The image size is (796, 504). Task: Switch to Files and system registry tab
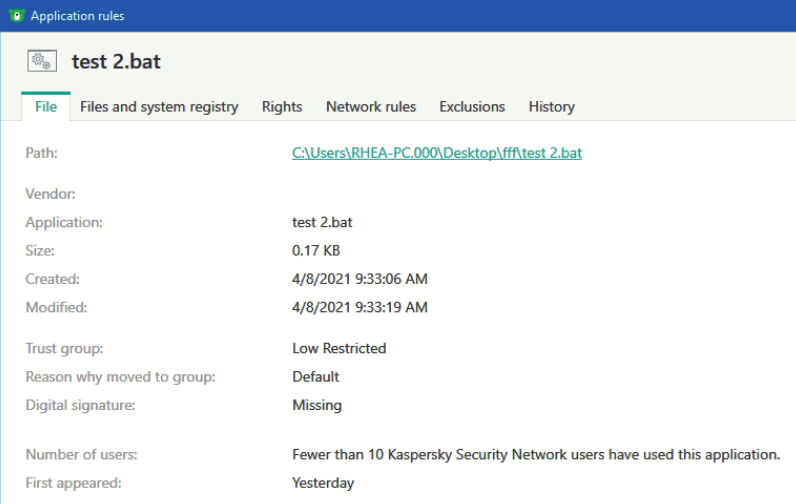[159, 106]
